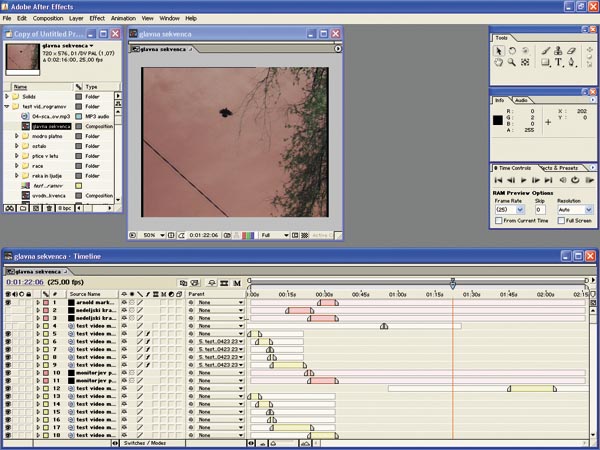
Task: Select the Type tool
Action: (557, 62)
